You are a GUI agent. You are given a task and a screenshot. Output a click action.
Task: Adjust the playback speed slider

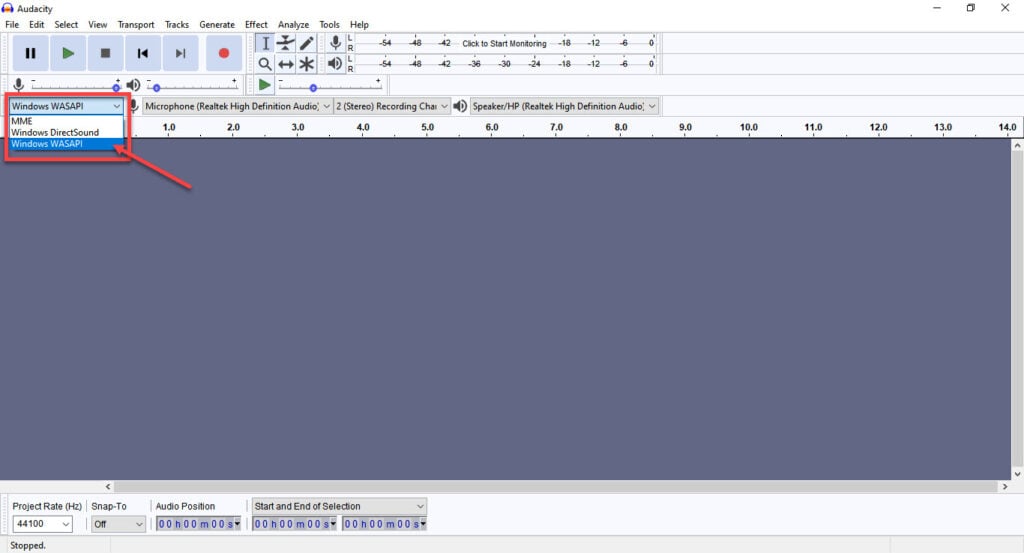[x=330, y=86]
